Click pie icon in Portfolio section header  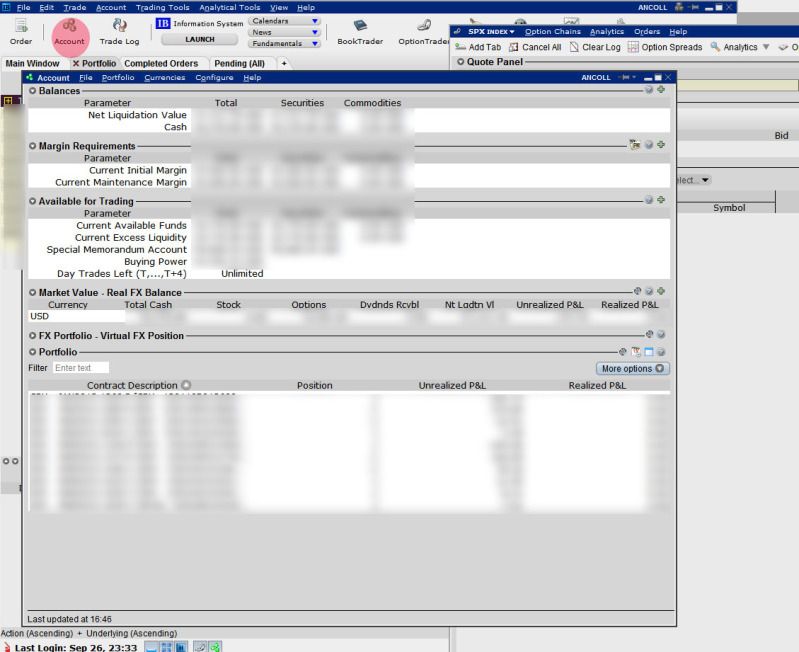coord(623,351)
